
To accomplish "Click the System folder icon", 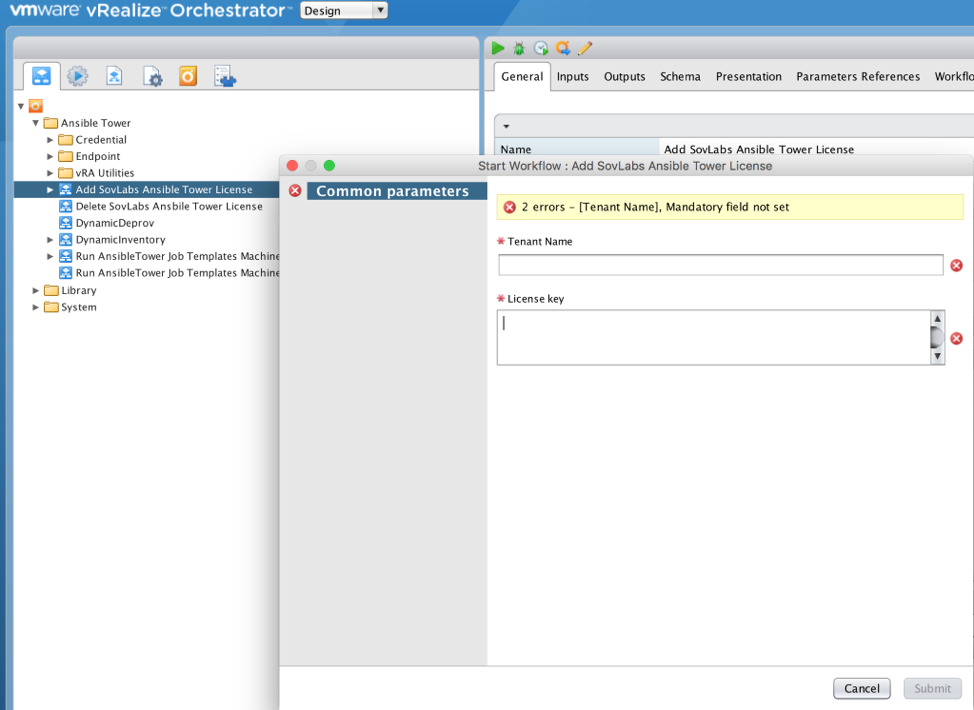I will [x=51, y=307].
